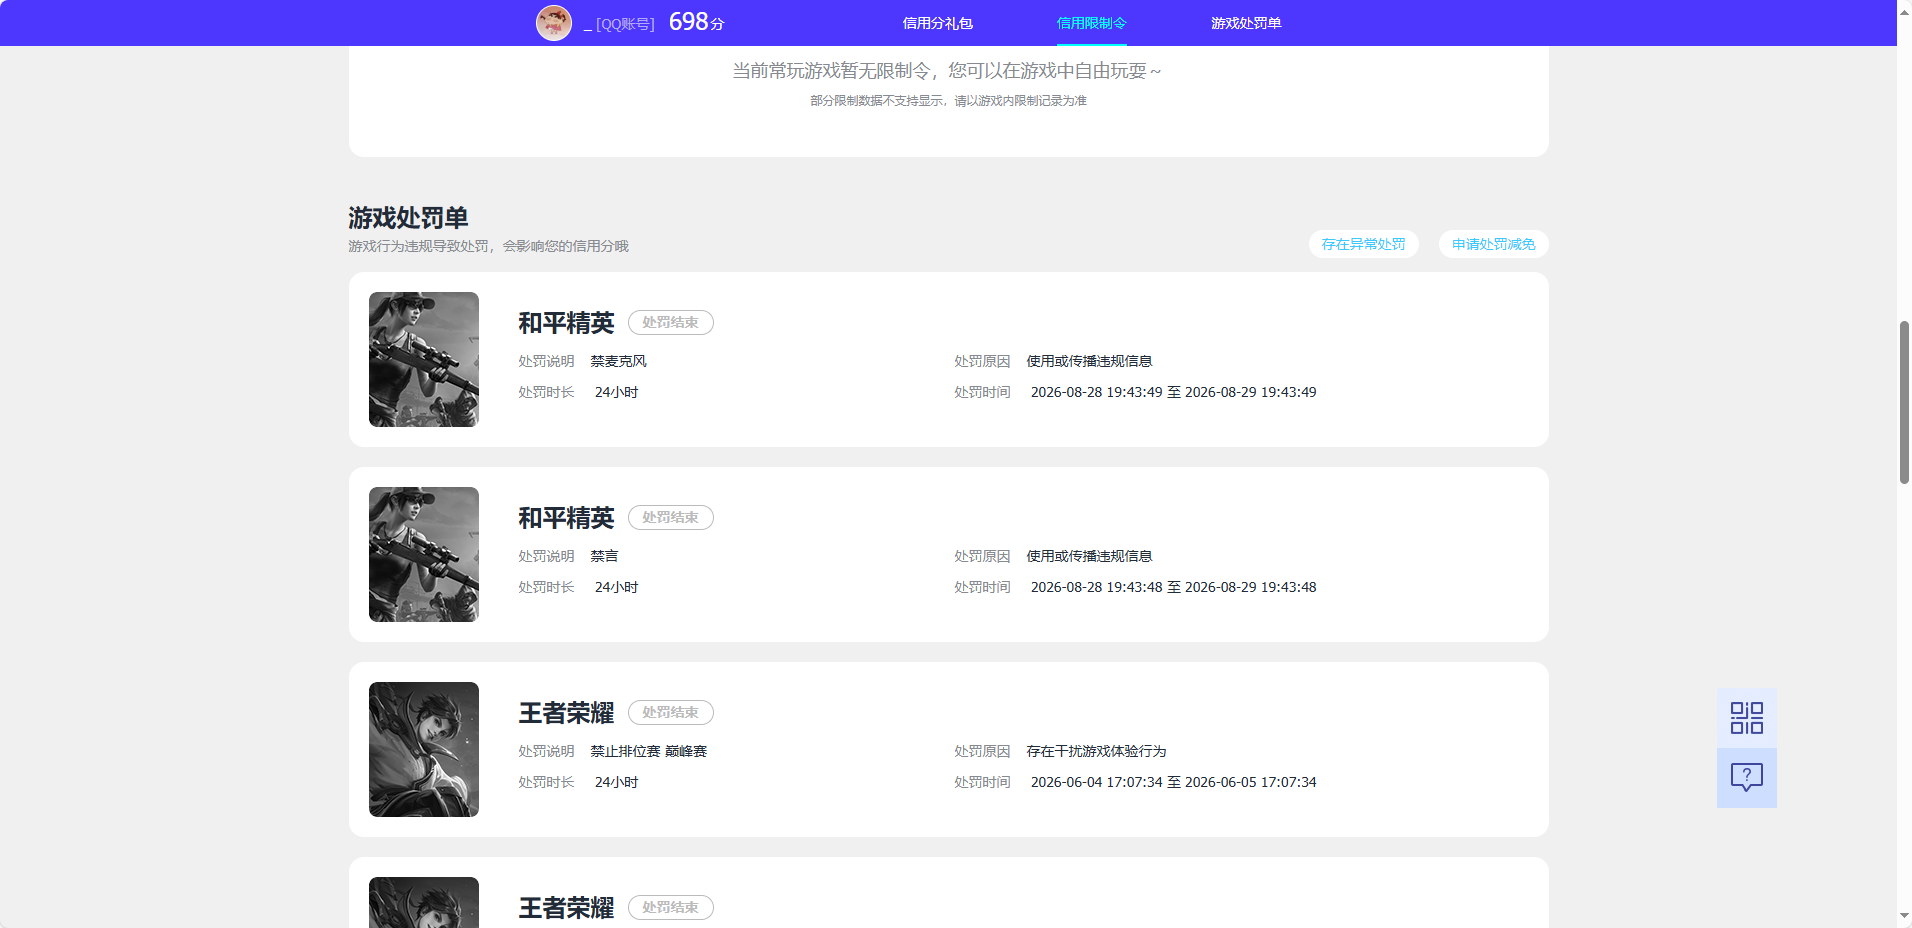The height and width of the screenshot is (928, 1912).
Task: Open 王者荣耀 thumbnail in 禁止排位赛 card
Action: [424, 749]
